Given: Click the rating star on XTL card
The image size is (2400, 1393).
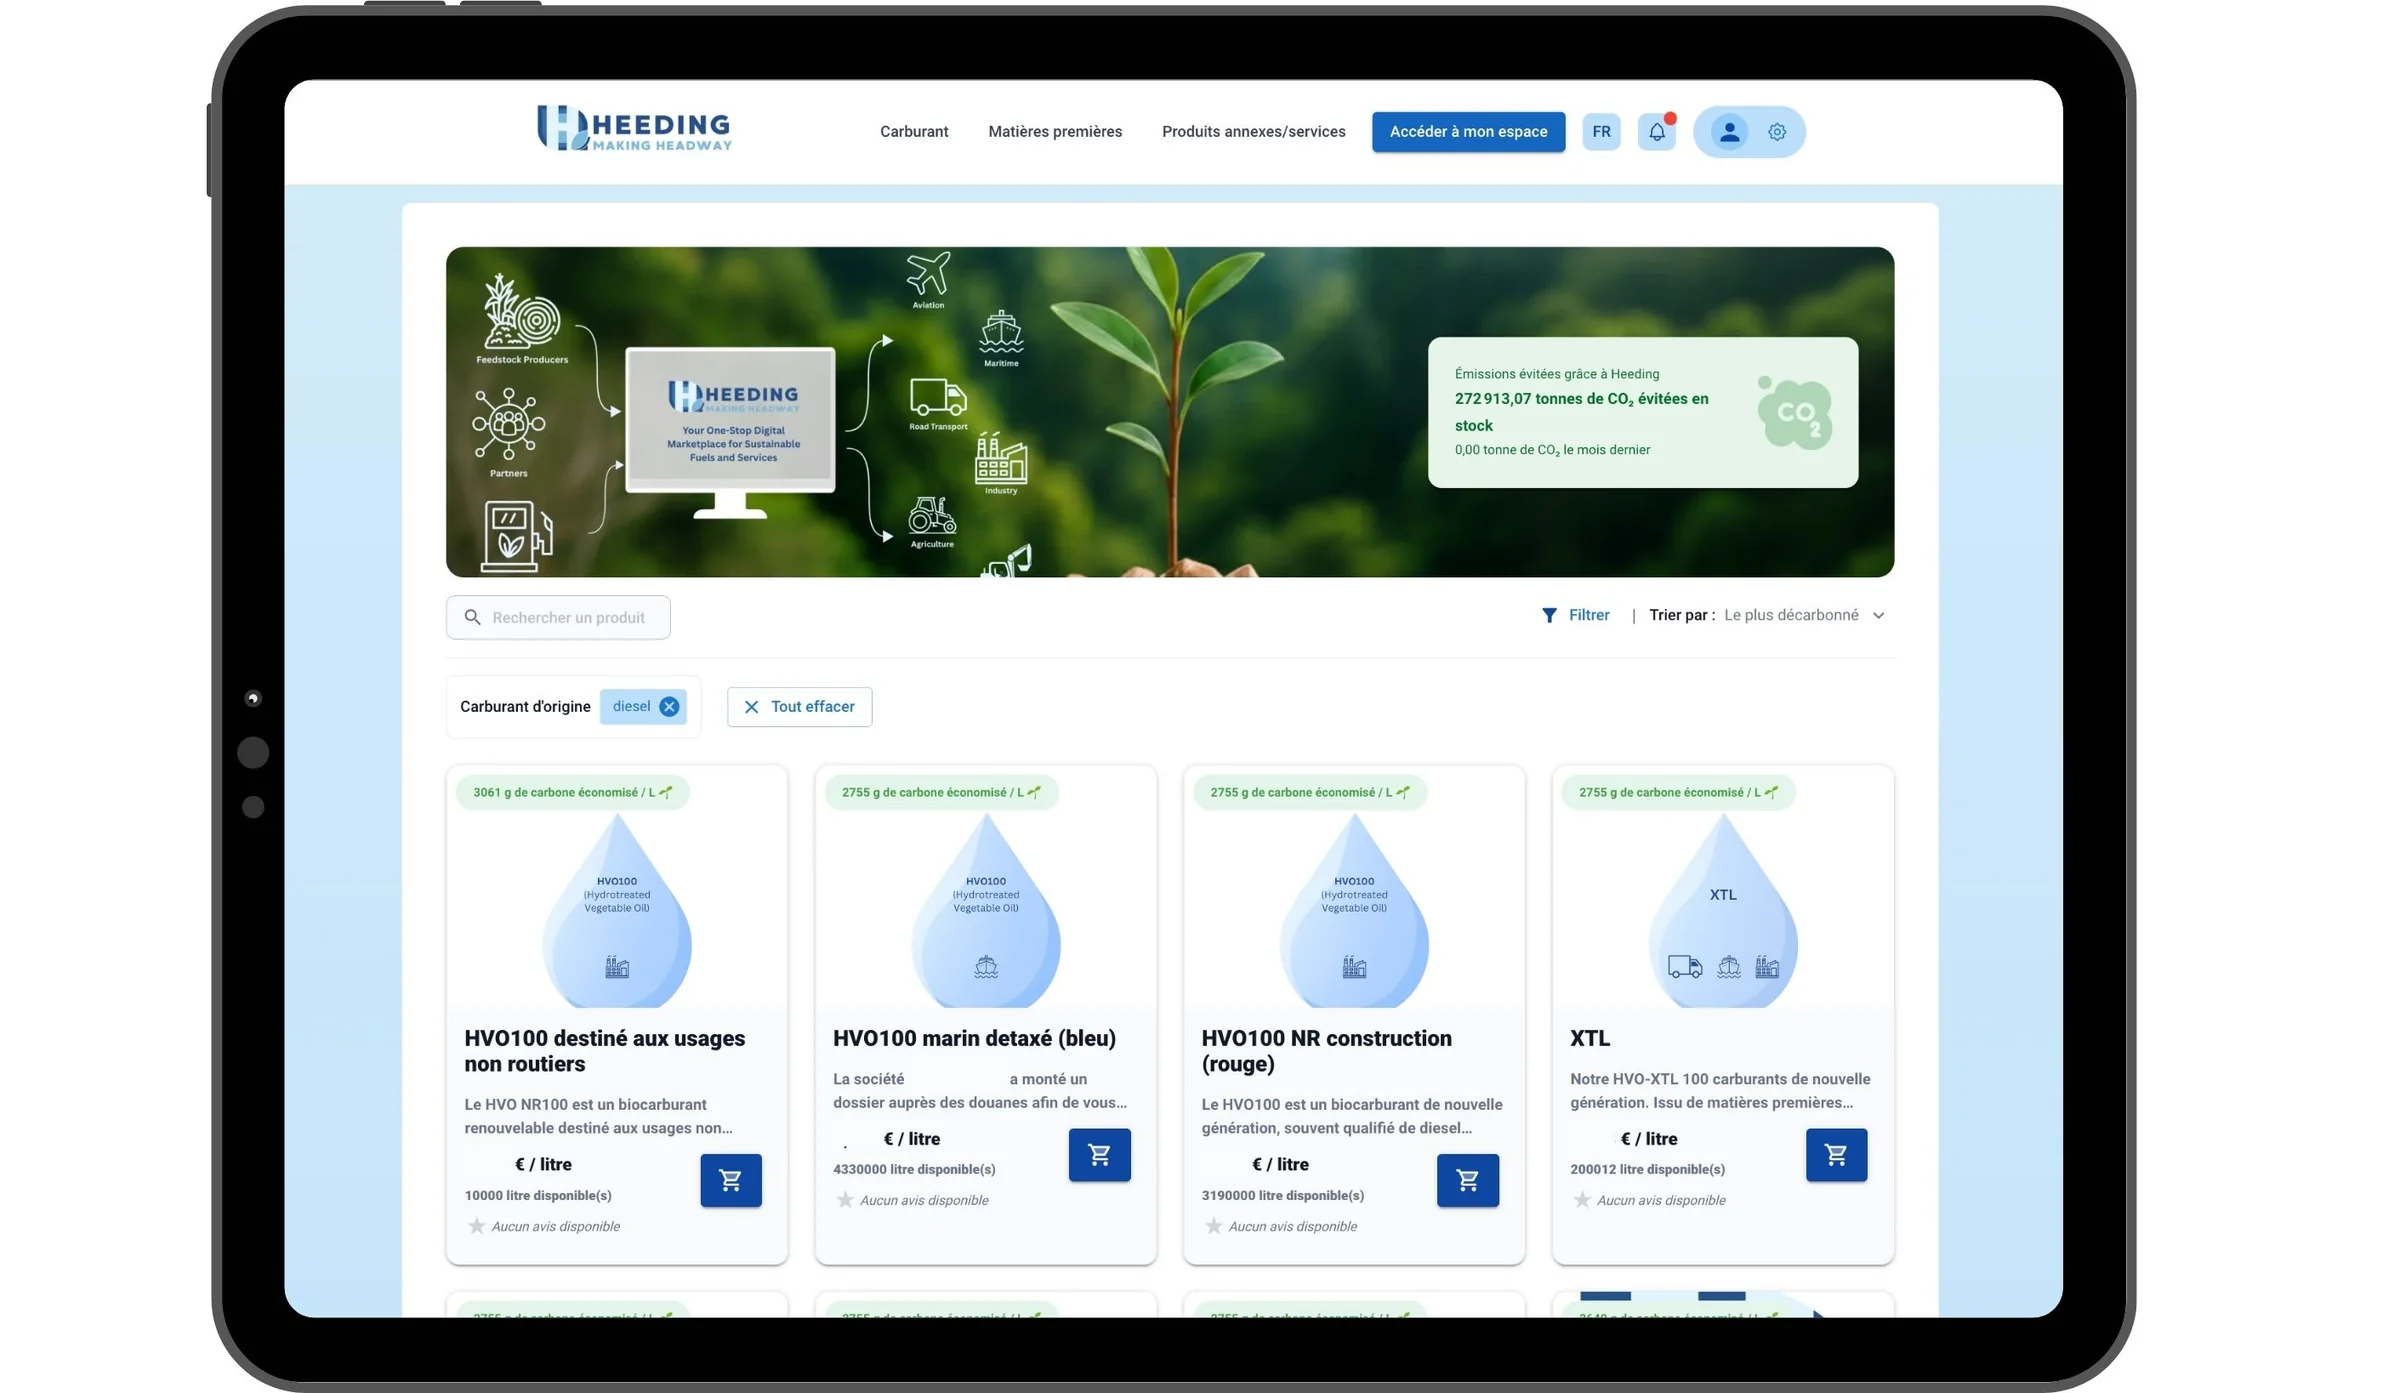Looking at the screenshot, I should tap(1582, 1200).
